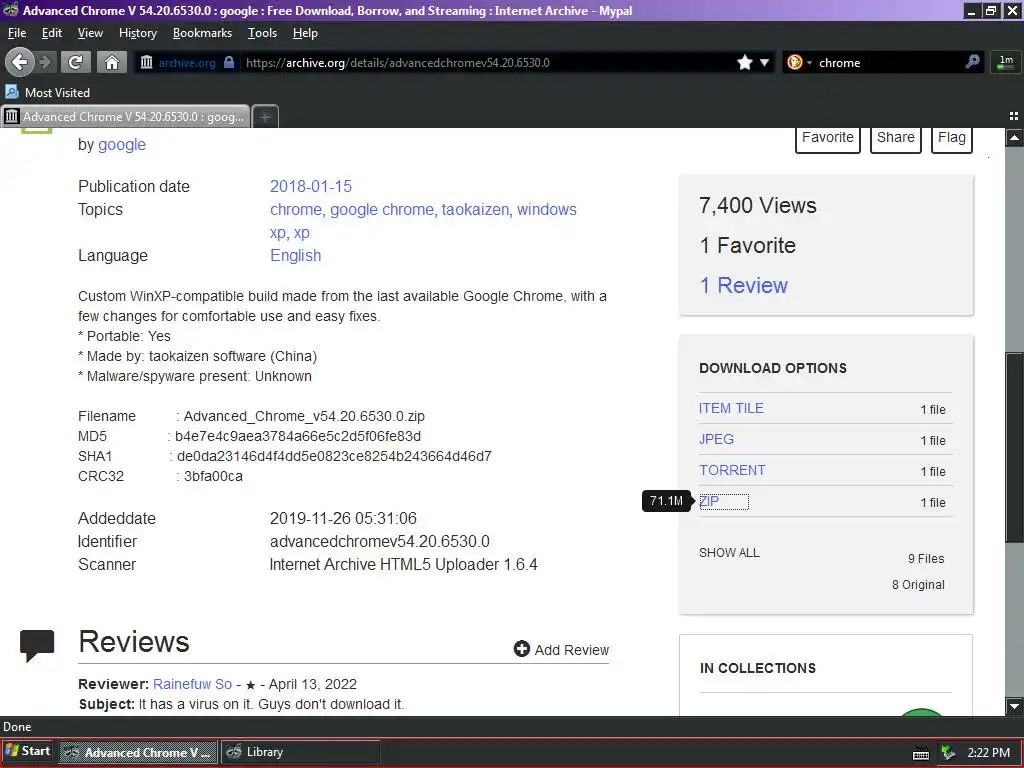Viewport: 1024px width, 768px height.
Task: Click the tab groups grid icon
Action: click(x=1014, y=116)
